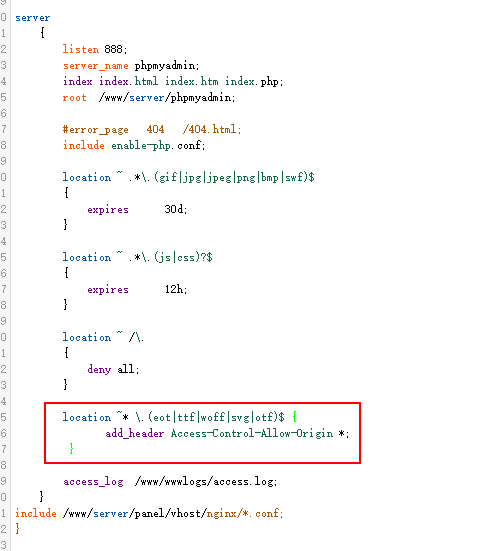Click '/www/server/phpmyadmin;' root path
This screenshot has width=477, height=551.
tap(167, 97)
